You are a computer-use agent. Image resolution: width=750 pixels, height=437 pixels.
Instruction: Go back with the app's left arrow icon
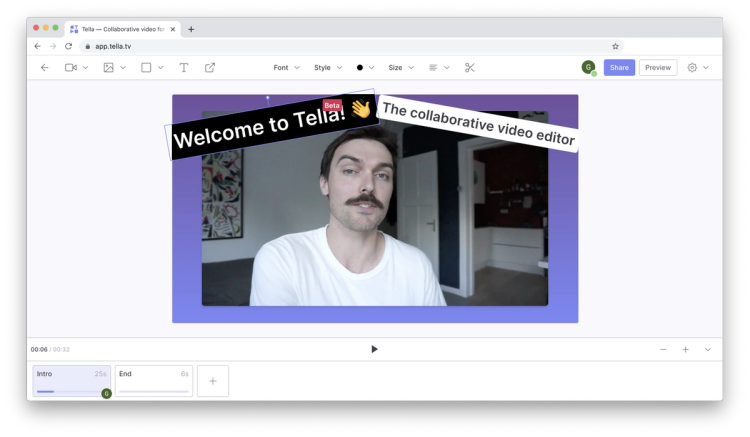(44, 68)
